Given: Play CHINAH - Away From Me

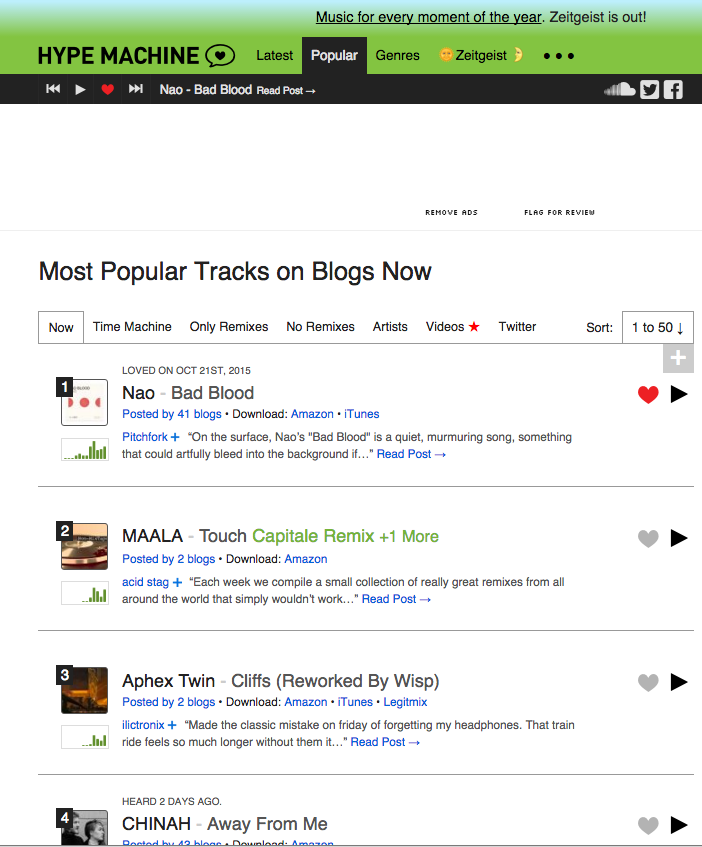Looking at the screenshot, I should (679, 825).
